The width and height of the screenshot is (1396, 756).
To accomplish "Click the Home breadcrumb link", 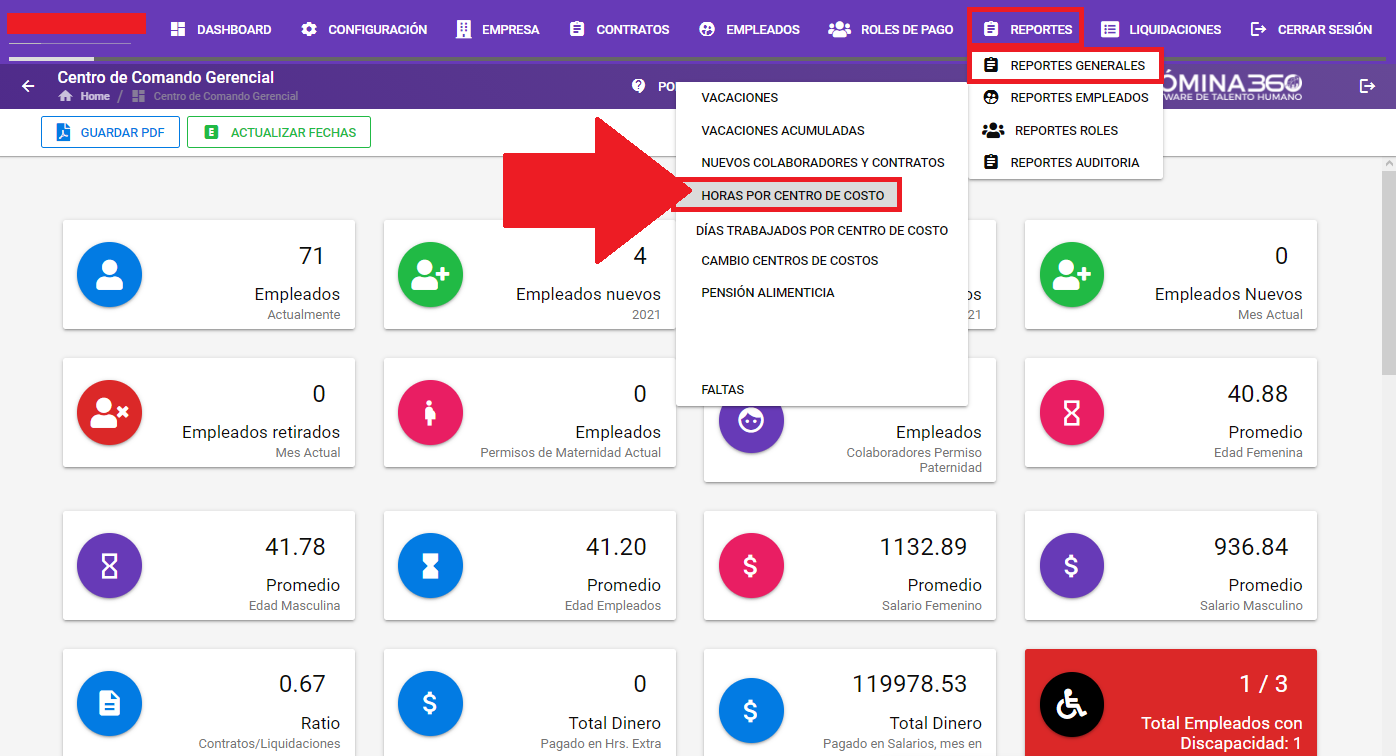I will 86,96.
